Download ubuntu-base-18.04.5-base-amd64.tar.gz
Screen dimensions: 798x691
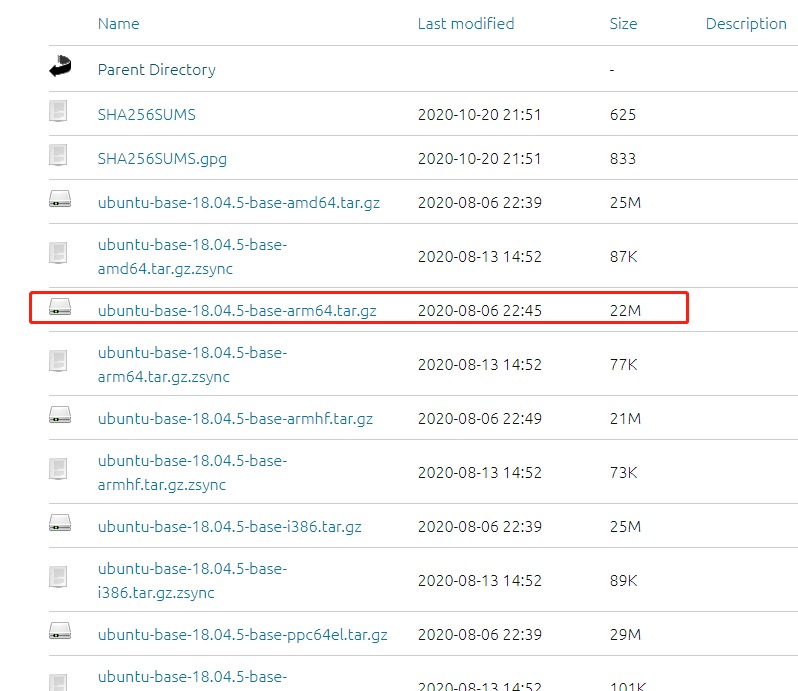click(x=239, y=203)
